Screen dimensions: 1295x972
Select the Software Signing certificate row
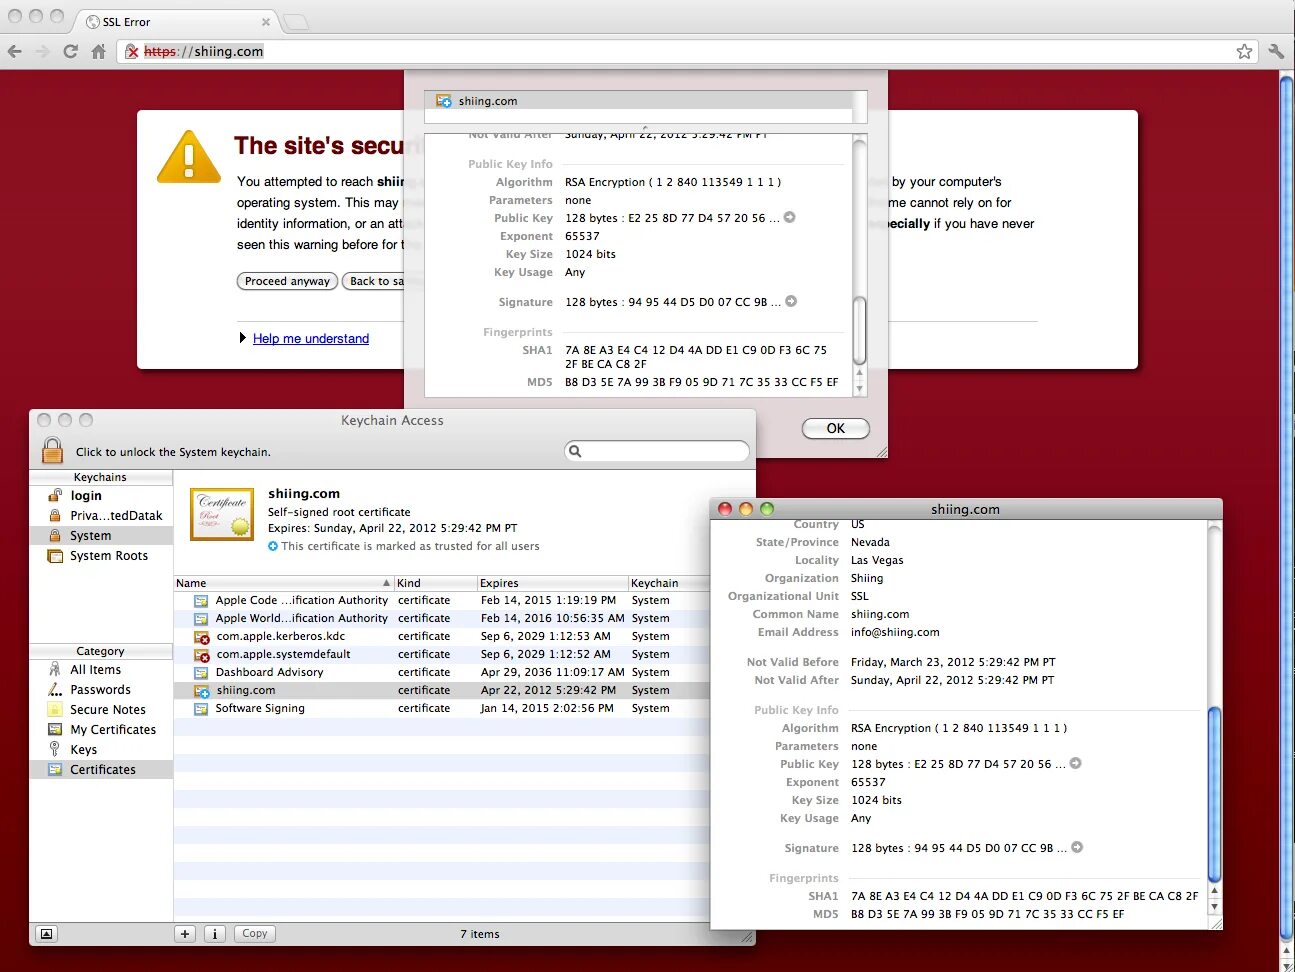(441, 708)
